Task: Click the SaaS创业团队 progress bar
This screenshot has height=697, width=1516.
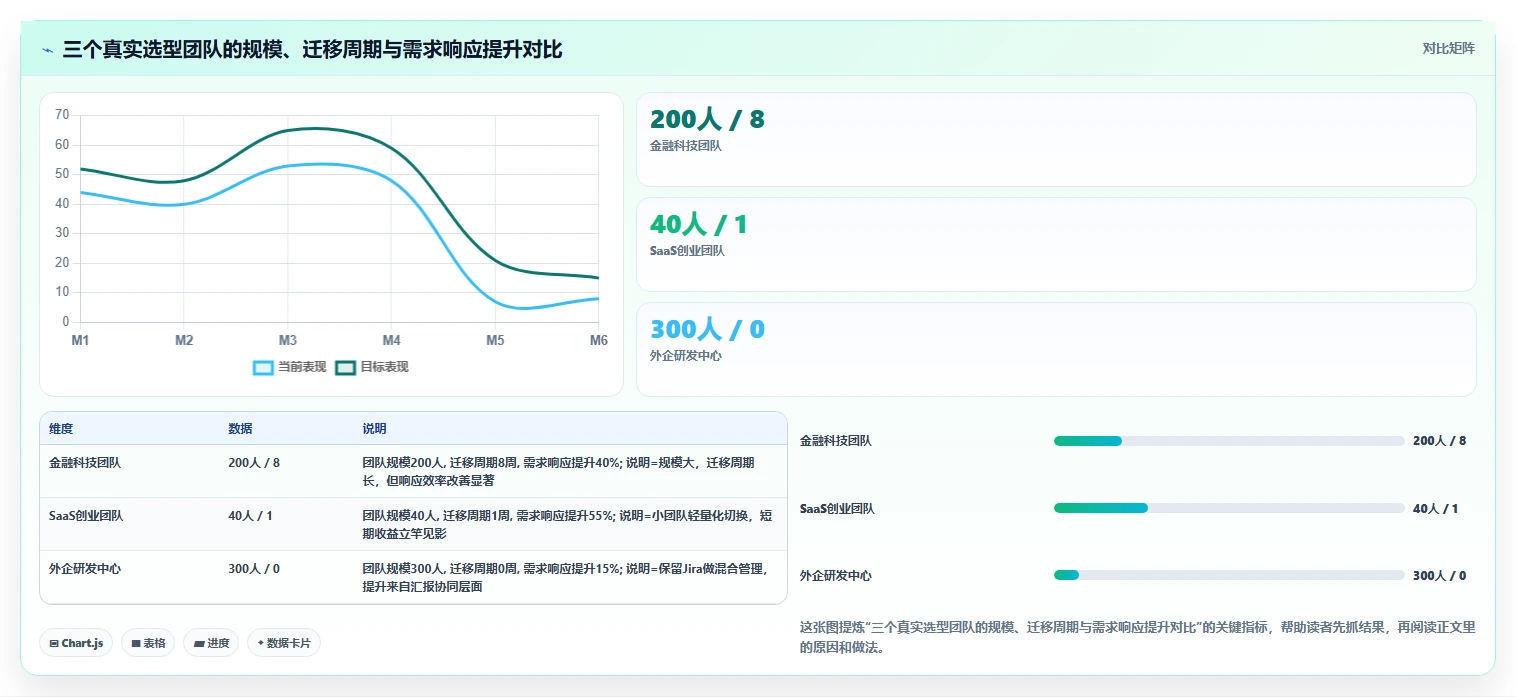Action: 1229,508
